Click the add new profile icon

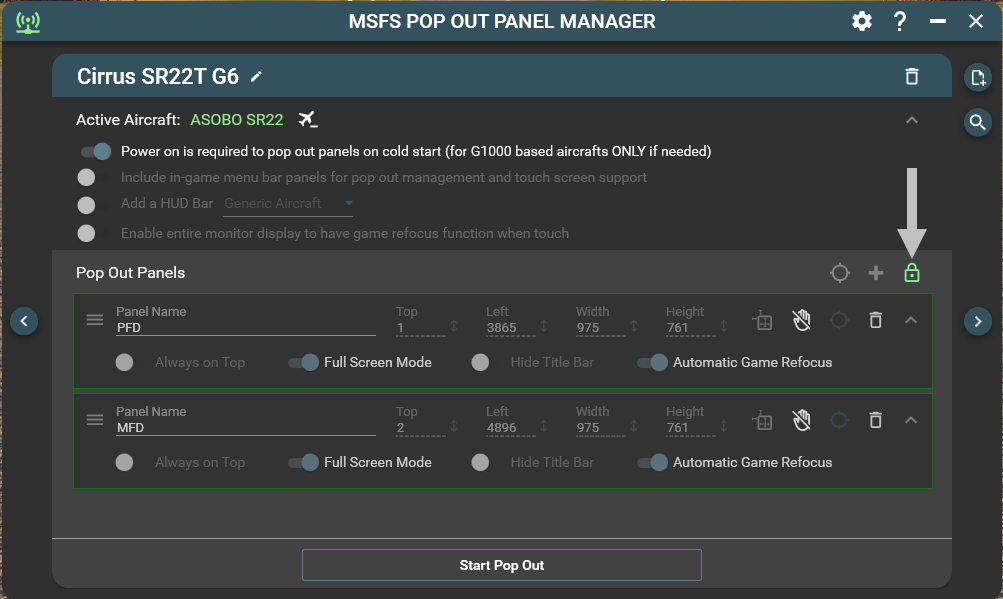click(977, 78)
